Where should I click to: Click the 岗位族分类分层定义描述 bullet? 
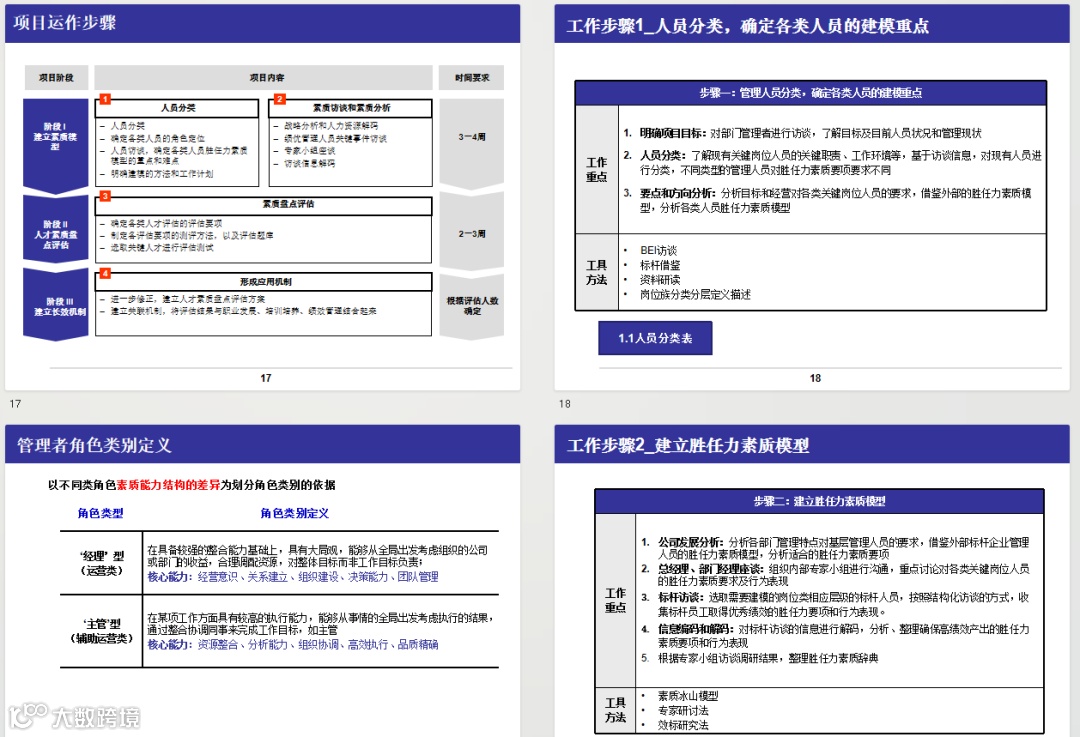coord(695,295)
